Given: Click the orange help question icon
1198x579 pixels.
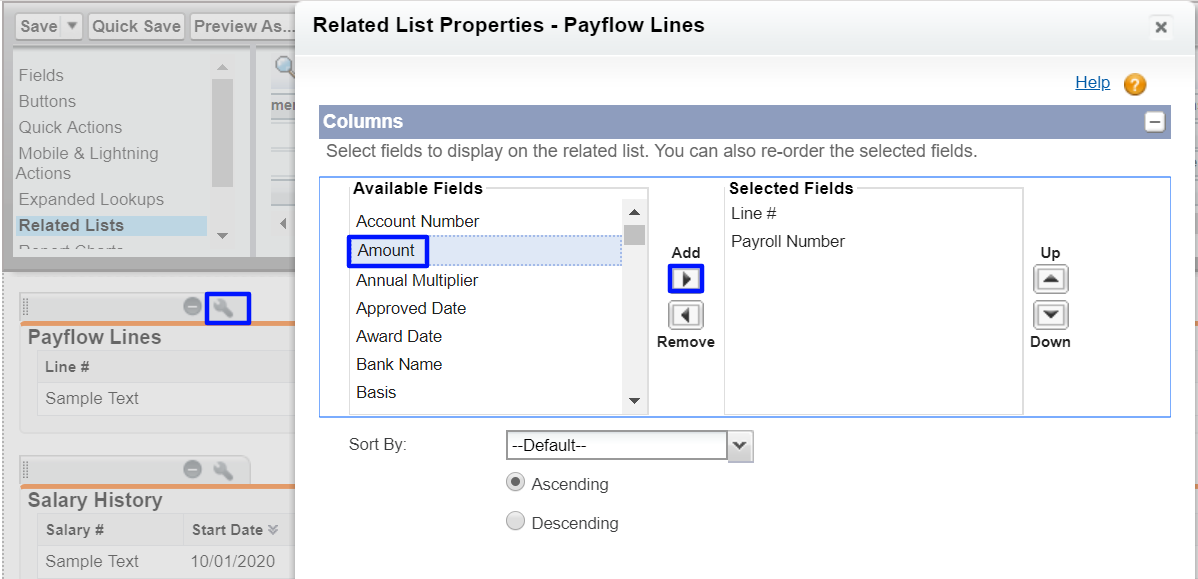Looking at the screenshot, I should pos(1135,84).
